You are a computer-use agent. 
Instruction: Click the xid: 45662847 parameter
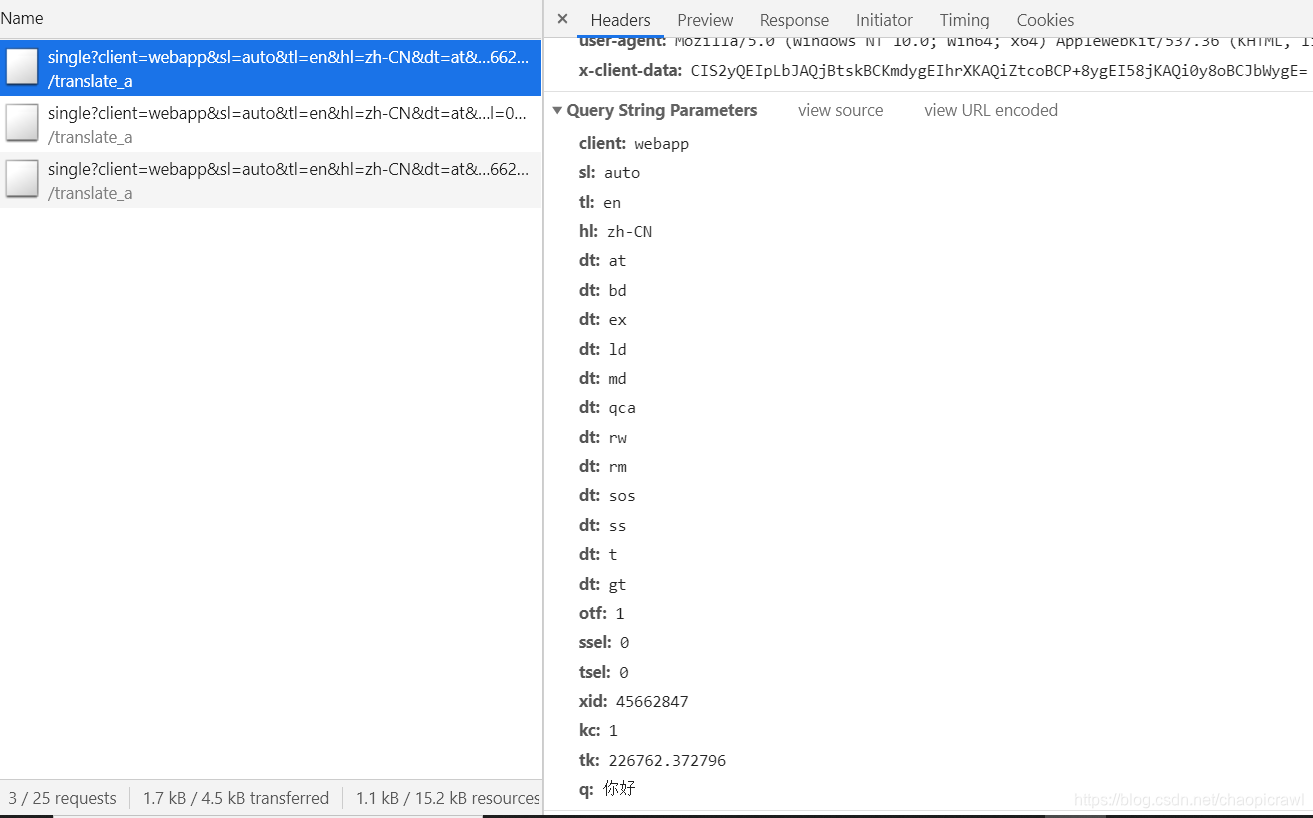pyautogui.click(x=633, y=701)
